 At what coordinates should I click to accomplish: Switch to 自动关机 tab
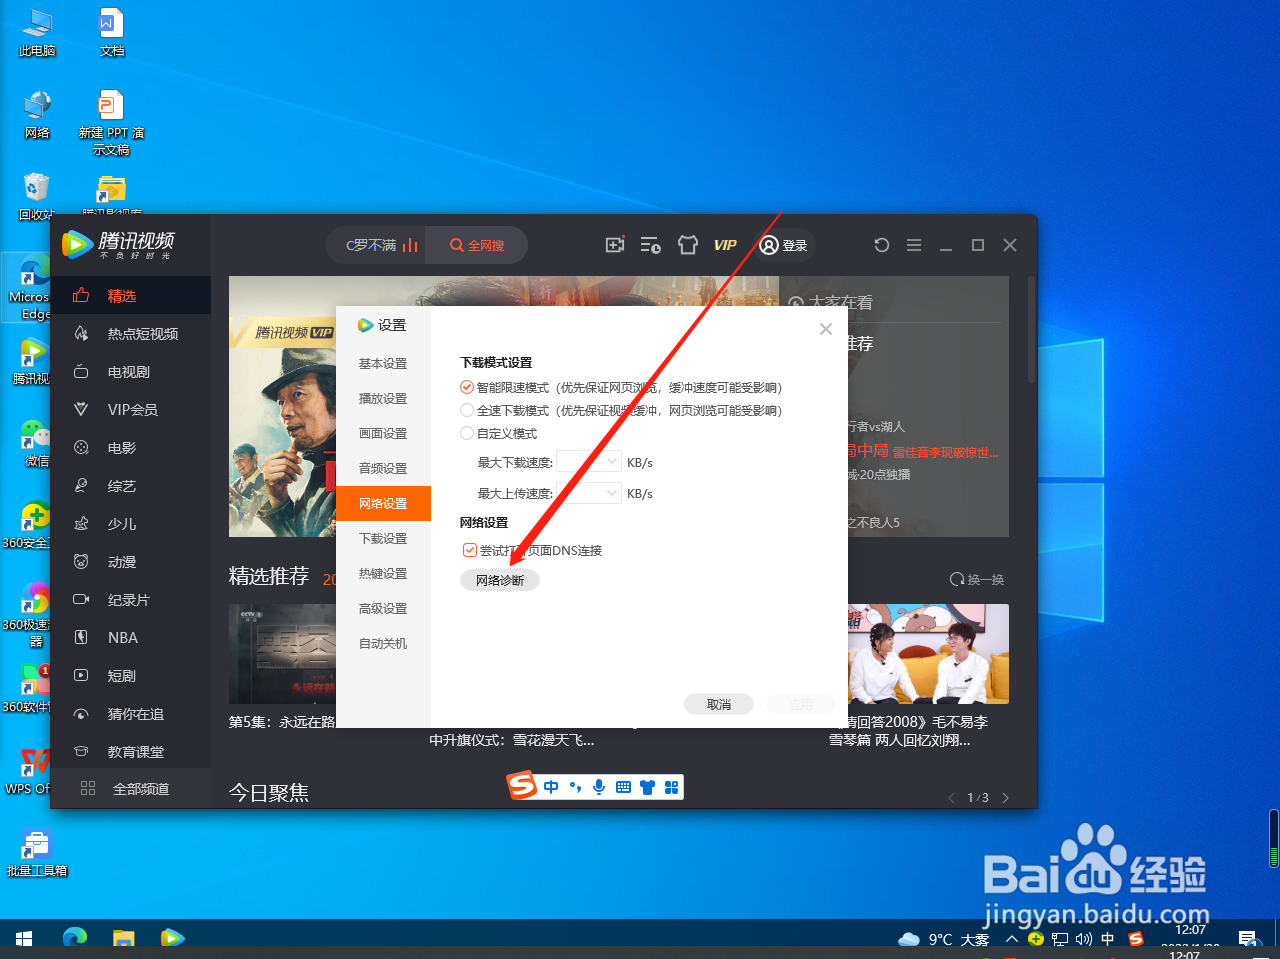pyautogui.click(x=383, y=644)
